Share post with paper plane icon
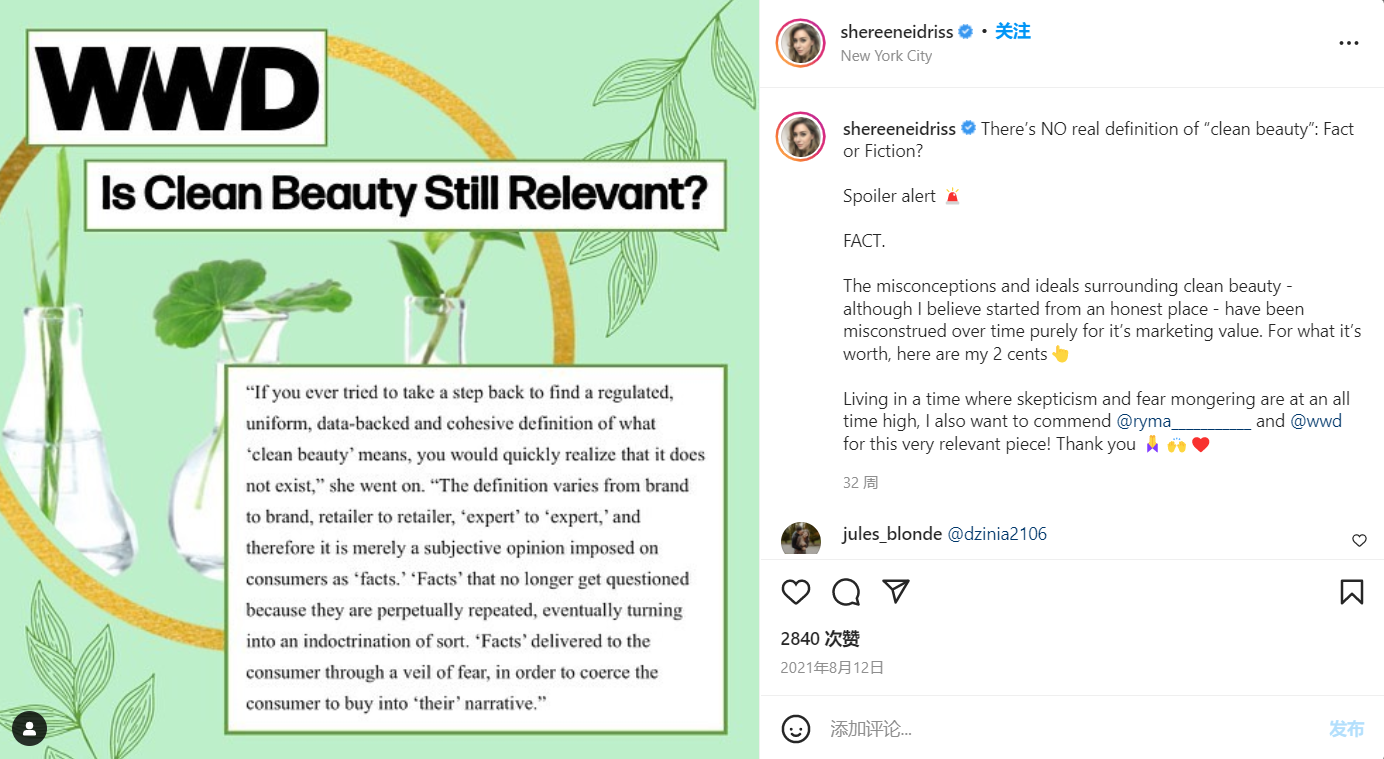This screenshot has width=1384, height=759. click(896, 592)
